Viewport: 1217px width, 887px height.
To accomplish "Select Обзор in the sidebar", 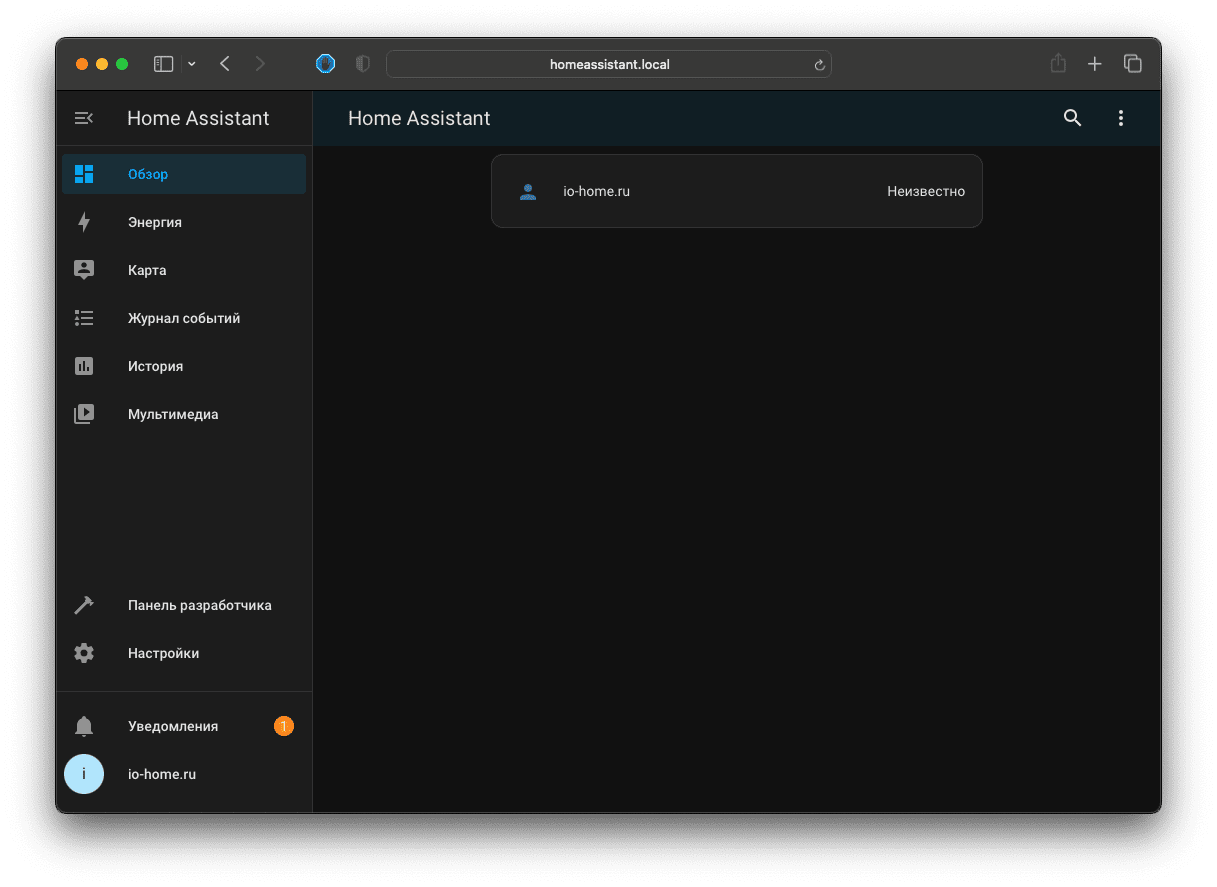I will click(x=184, y=174).
